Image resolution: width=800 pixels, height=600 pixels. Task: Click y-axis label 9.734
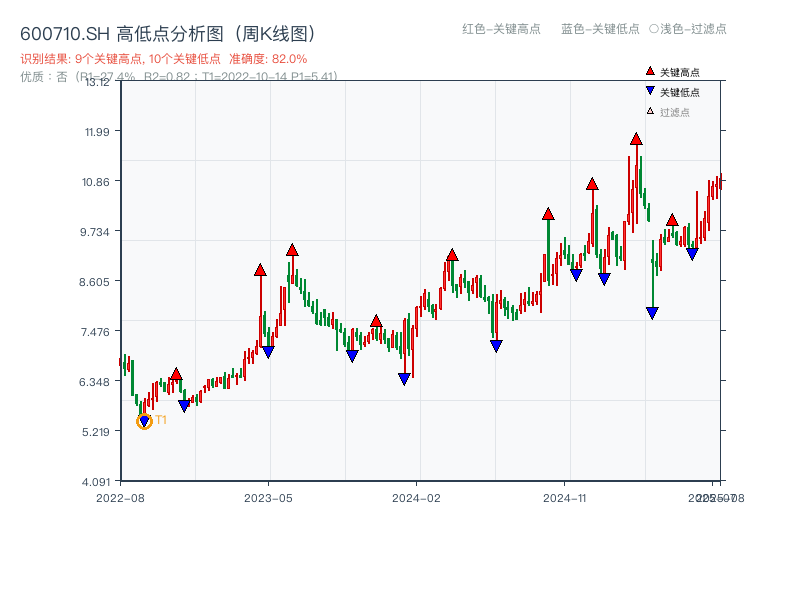tap(94, 232)
